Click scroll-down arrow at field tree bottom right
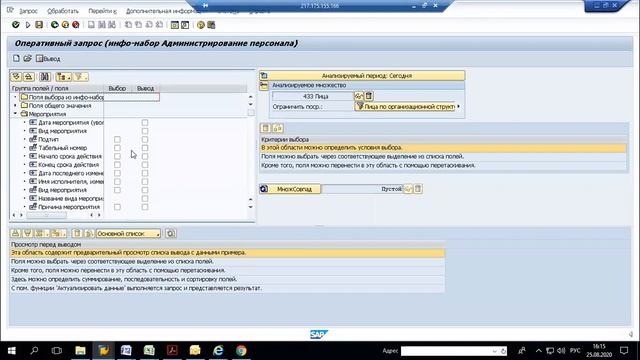Viewport: 640px width, 360px height. [251, 207]
